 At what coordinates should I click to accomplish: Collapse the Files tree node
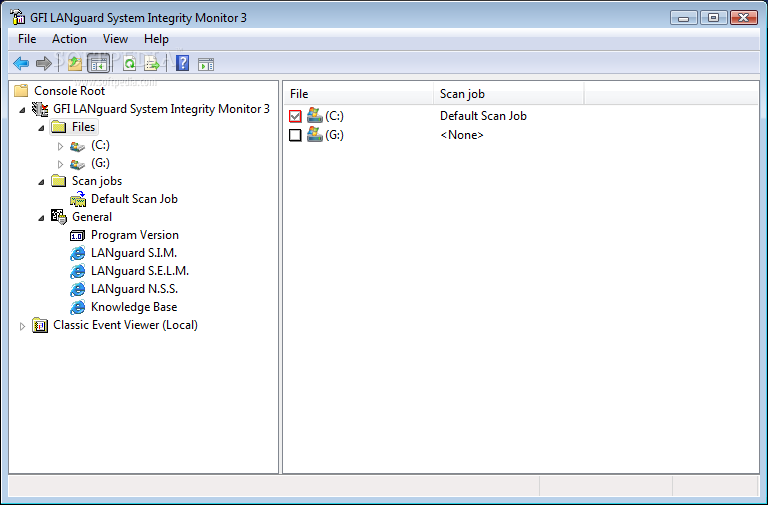41,128
